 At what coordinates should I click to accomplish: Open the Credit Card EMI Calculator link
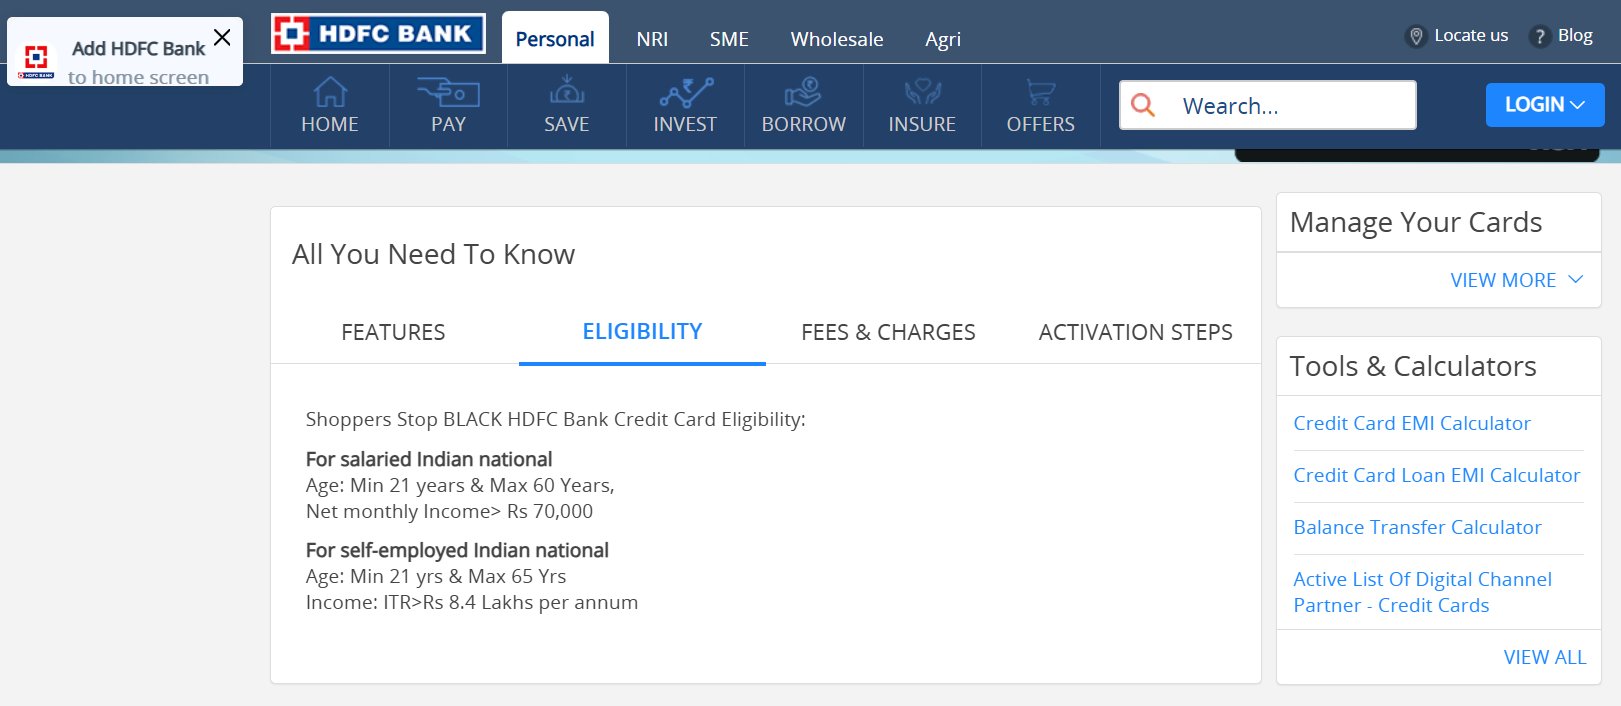[1412, 423]
